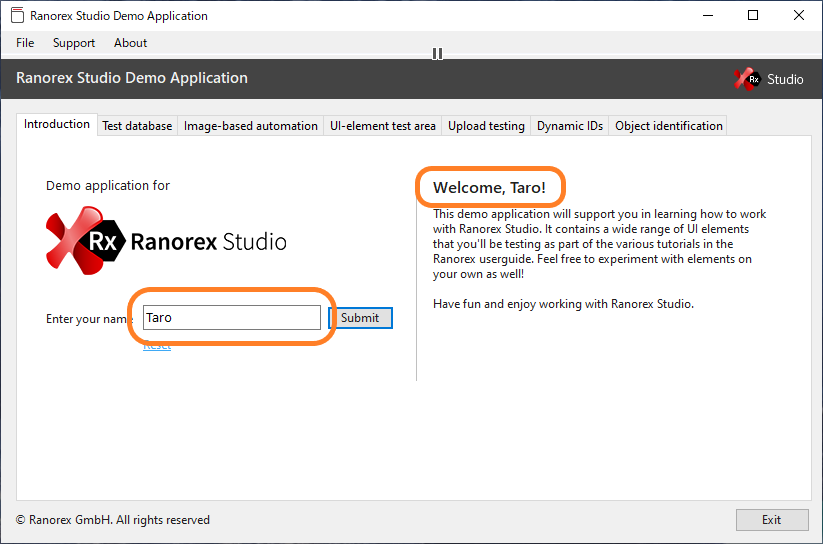Click the Reset link below the name field
823x544 pixels.
(157, 345)
